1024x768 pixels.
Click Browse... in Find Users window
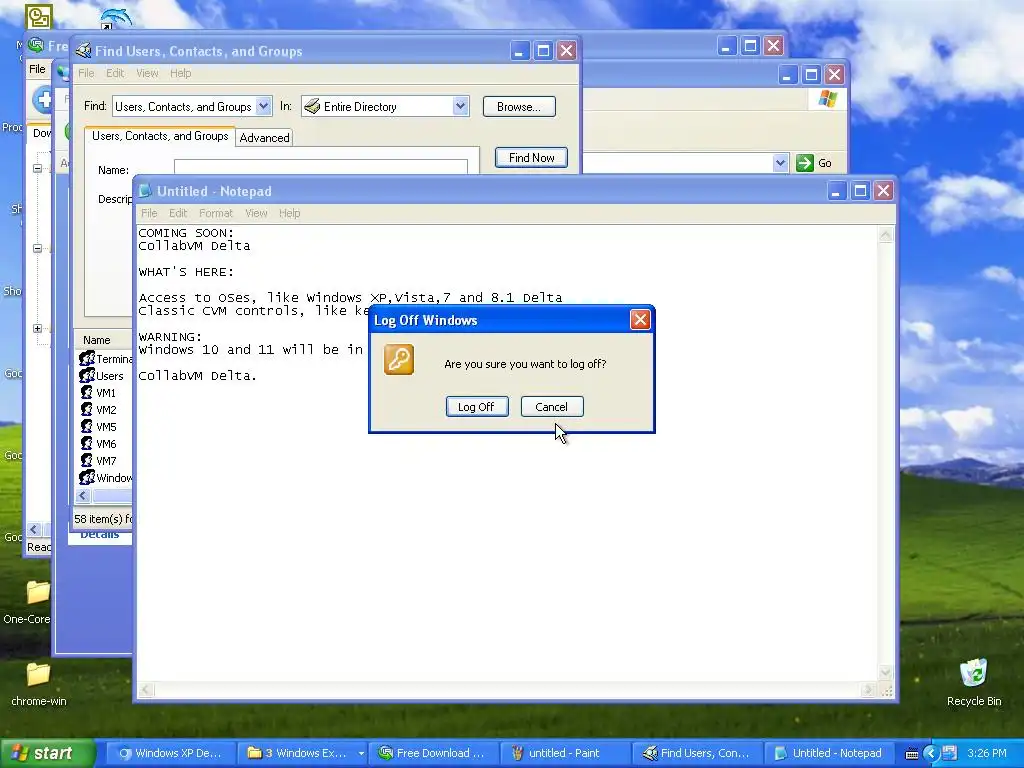click(519, 106)
